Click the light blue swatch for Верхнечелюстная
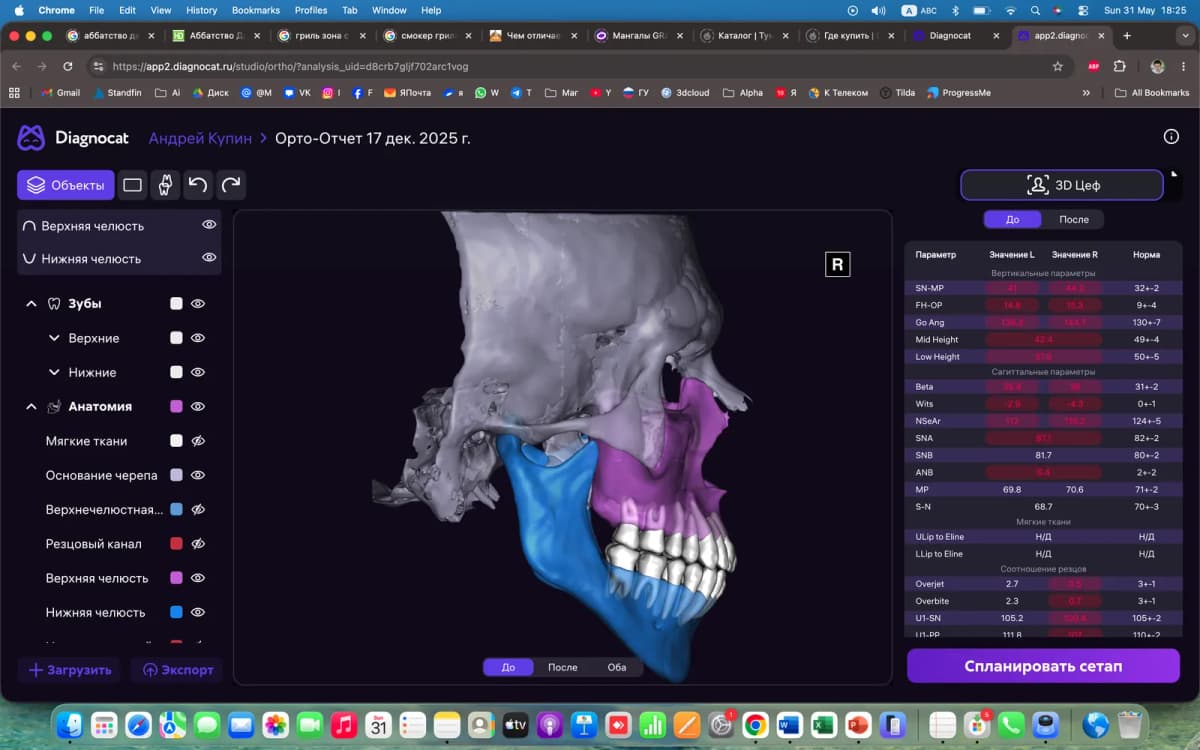The width and height of the screenshot is (1200, 750). (x=176, y=509)
